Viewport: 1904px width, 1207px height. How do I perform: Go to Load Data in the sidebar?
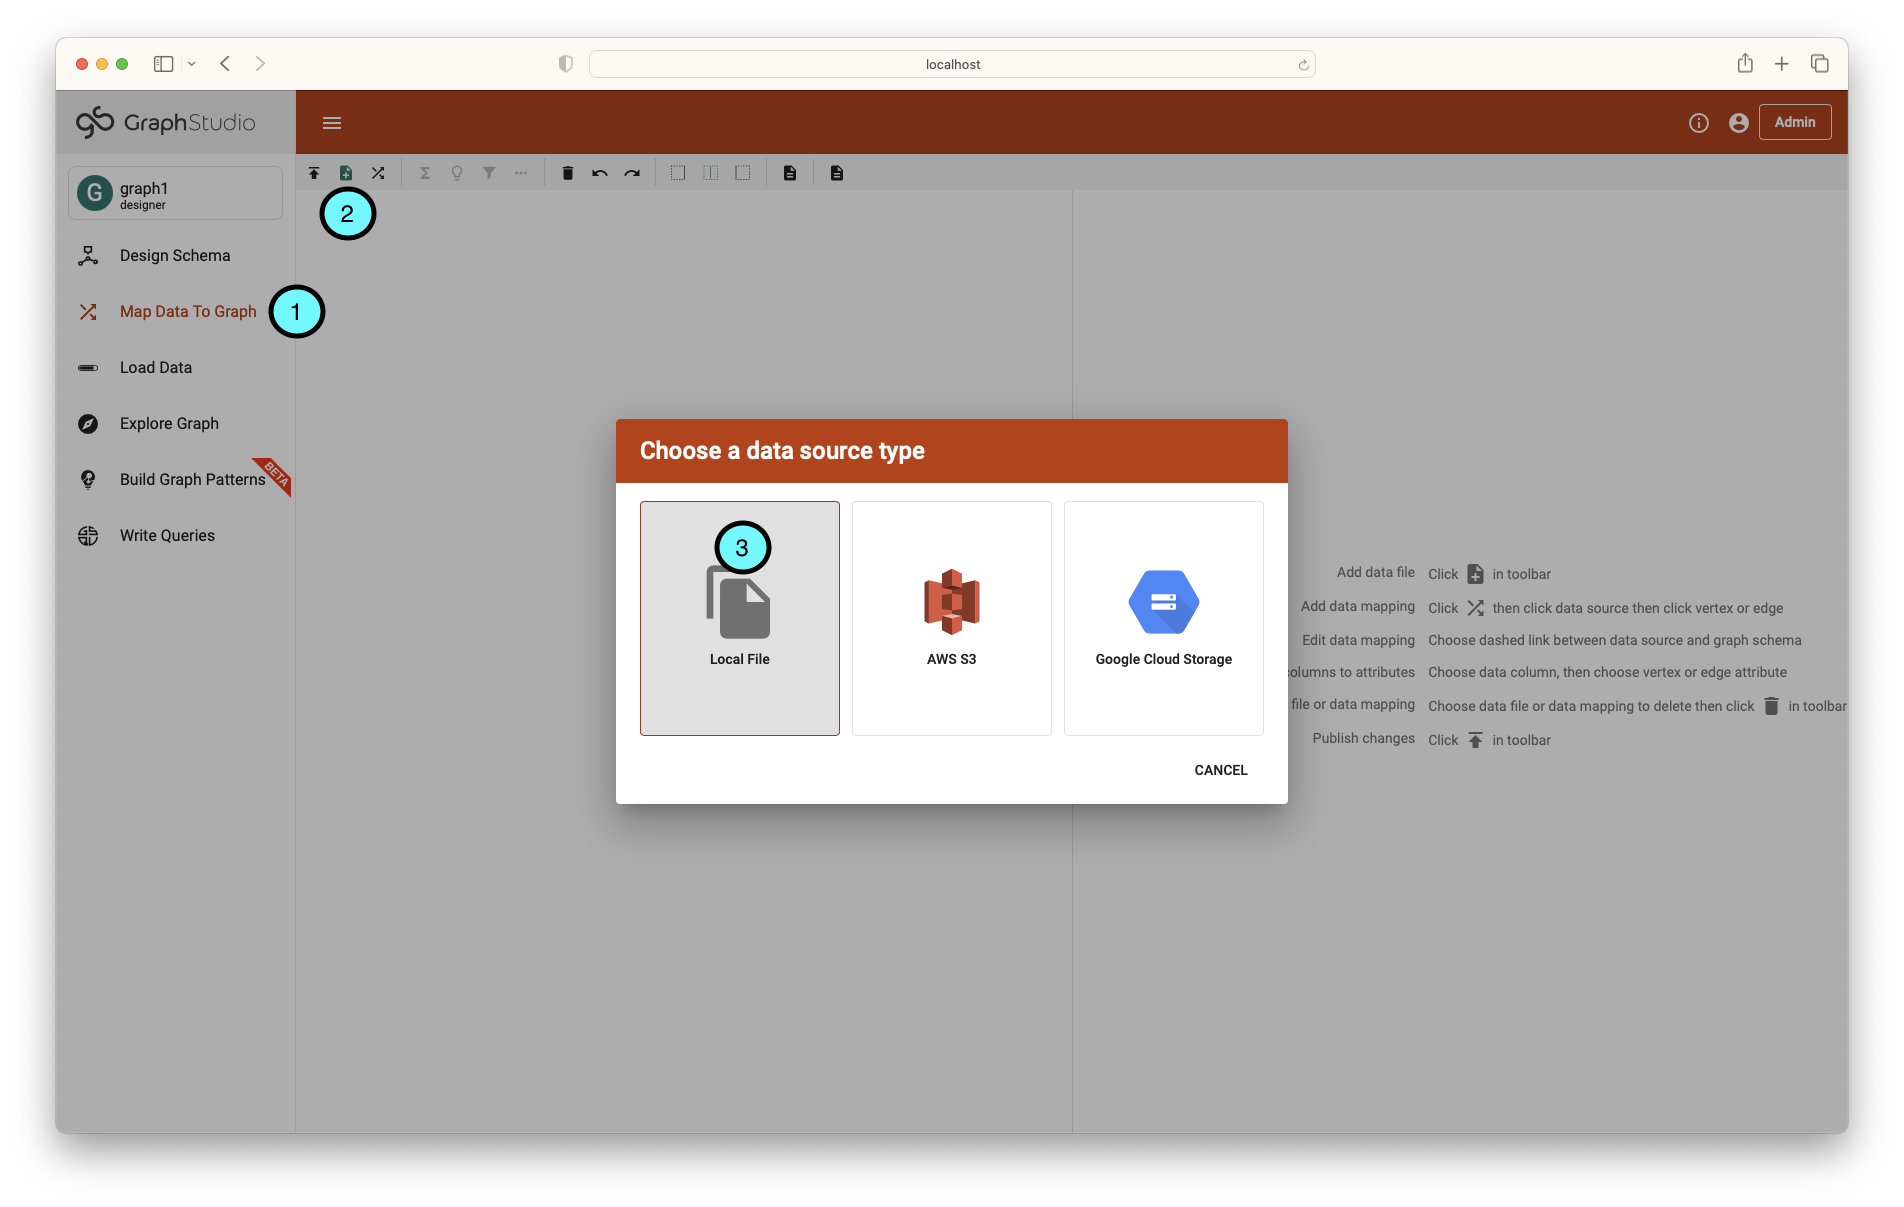[175, 368]
